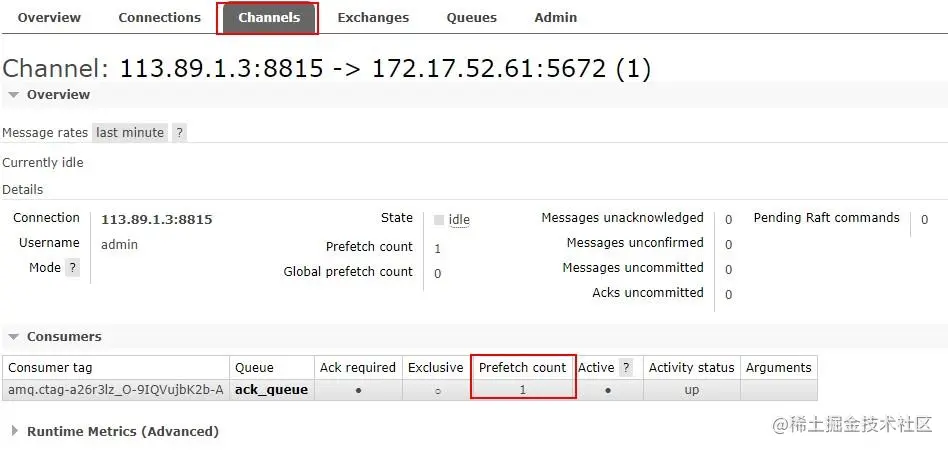Click the Exclusive circle indicator in consumer row
This screenshot has height=450, width=948.
438,391
